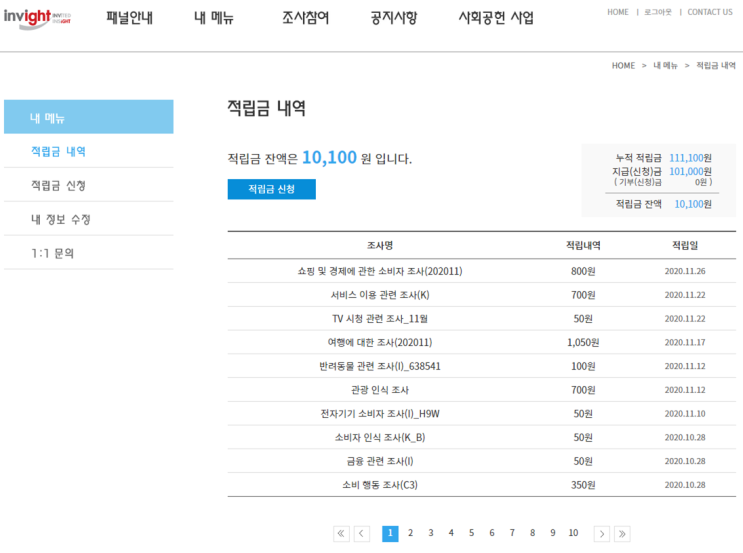This screenshot has width=743, height=553.
Task: Click the 적립금 내역 page heading
Action: (x=266, y=108)
